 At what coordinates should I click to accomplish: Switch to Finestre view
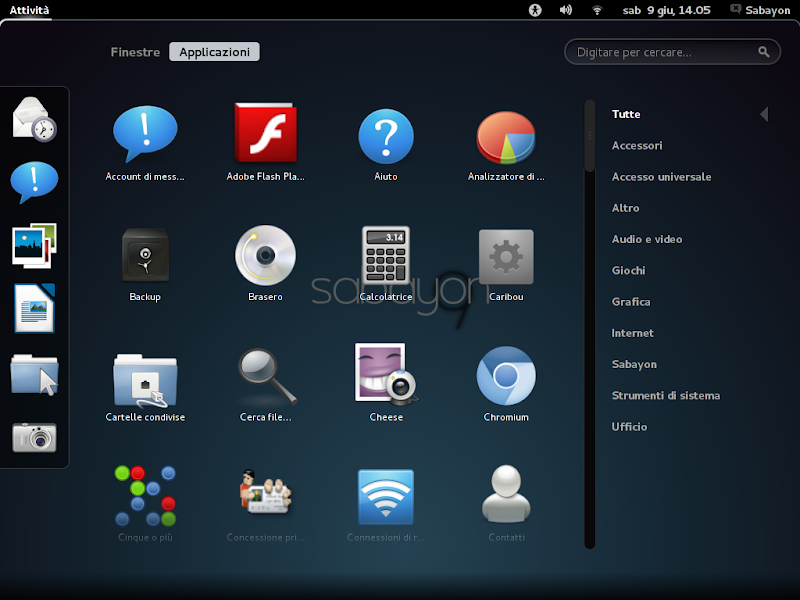click(135, 52)
